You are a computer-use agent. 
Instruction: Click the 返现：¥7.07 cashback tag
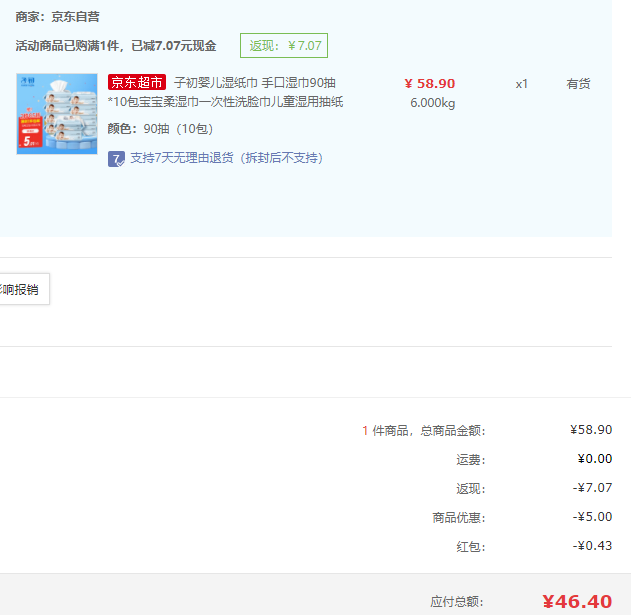284,45
